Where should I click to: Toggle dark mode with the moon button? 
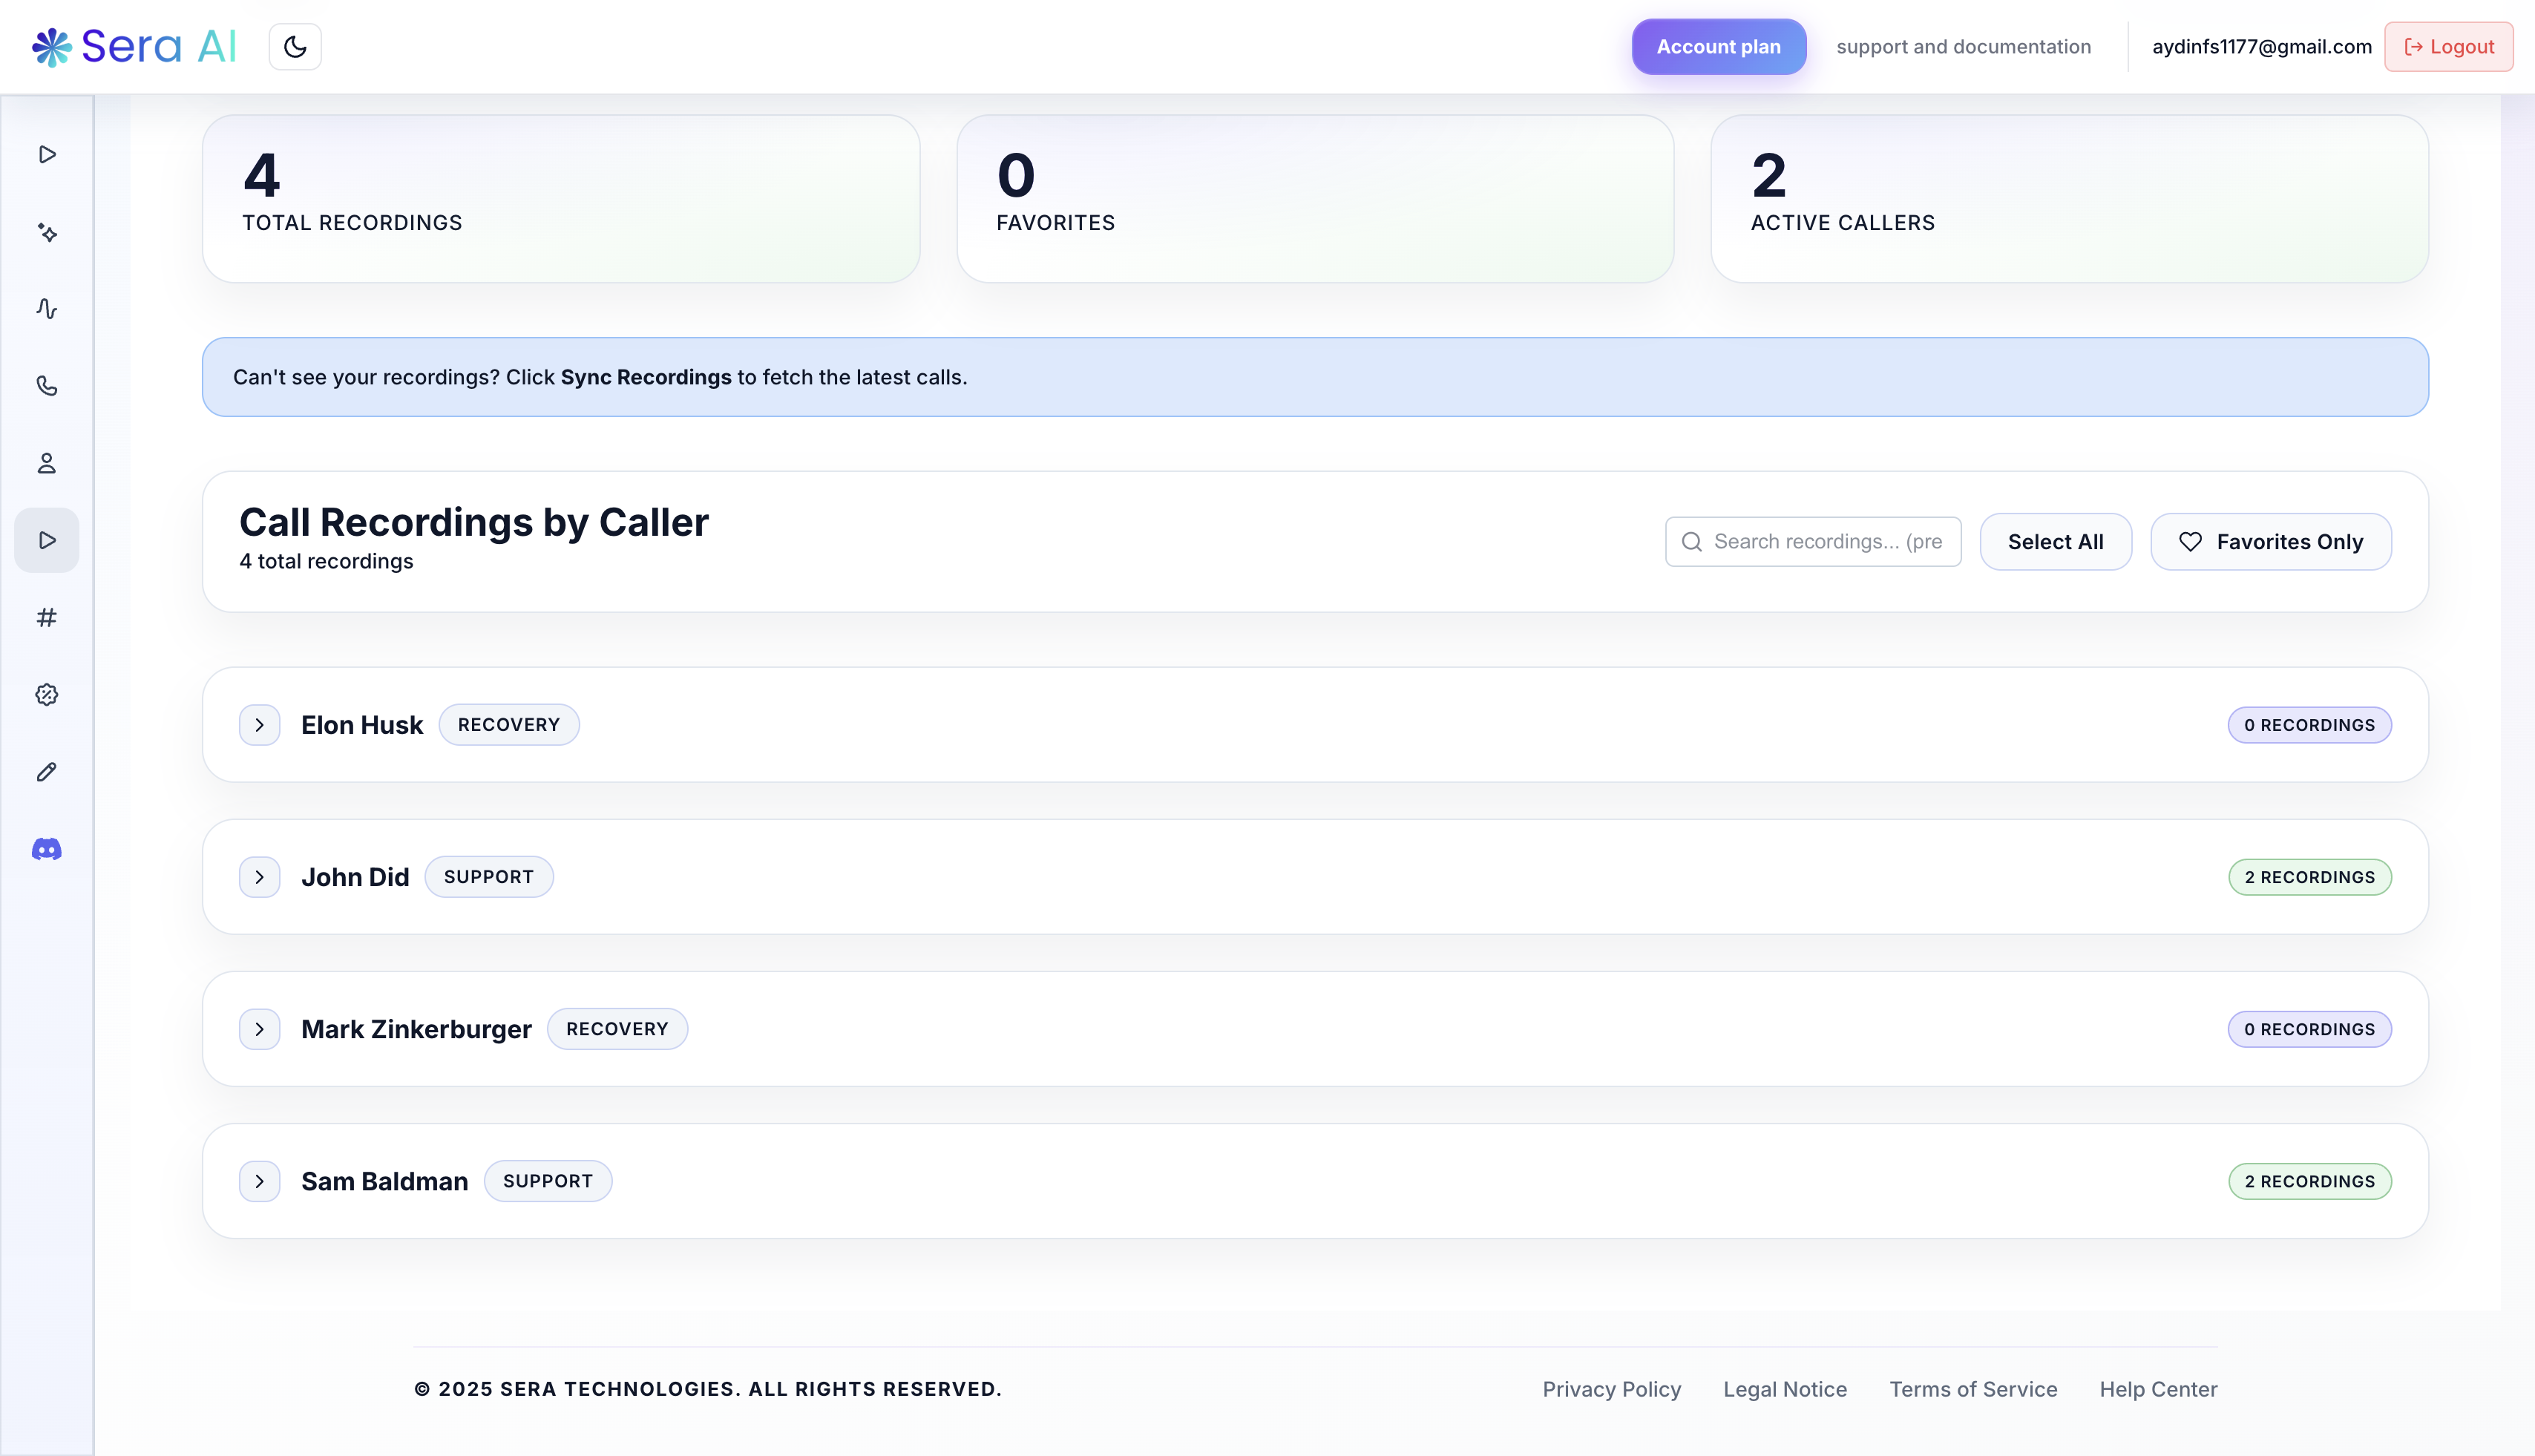click(x=295, y=47)
